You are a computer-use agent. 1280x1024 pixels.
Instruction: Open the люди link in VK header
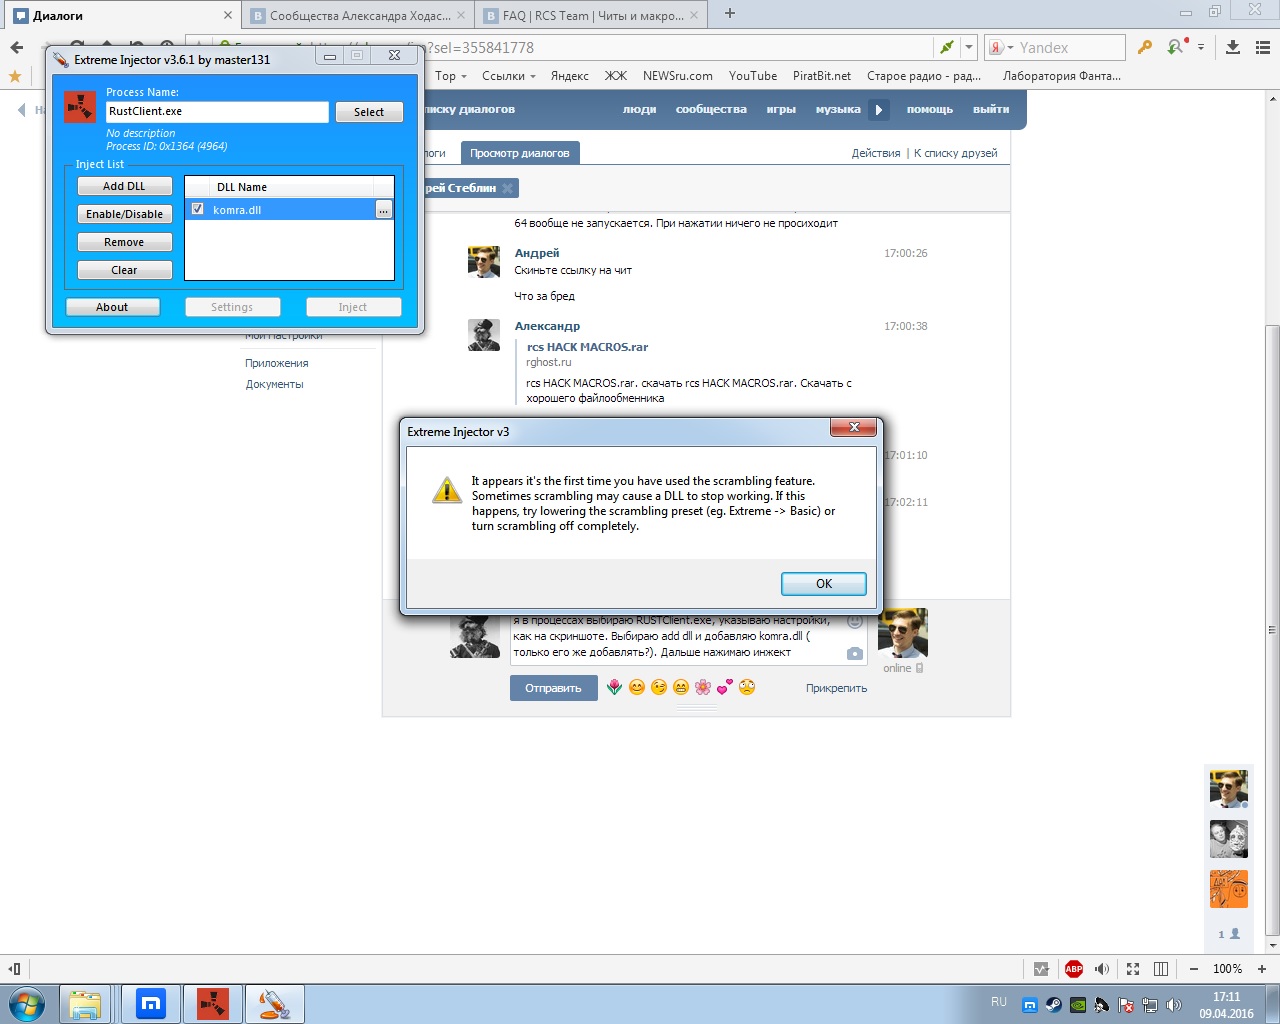639,109
